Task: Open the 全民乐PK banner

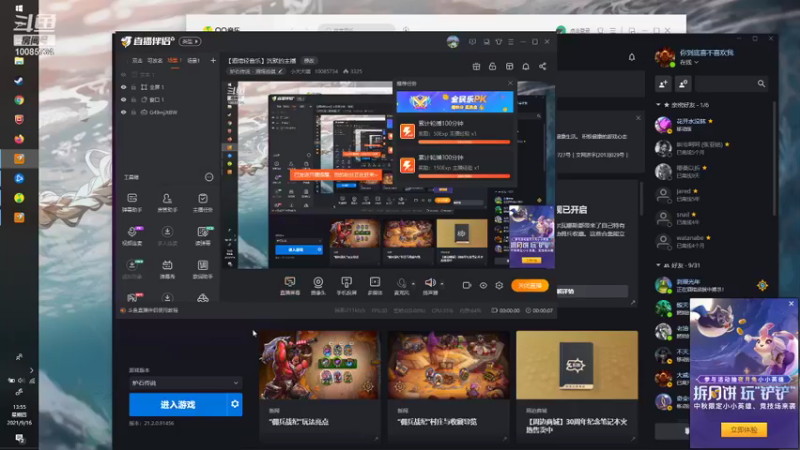Action: 455,102
